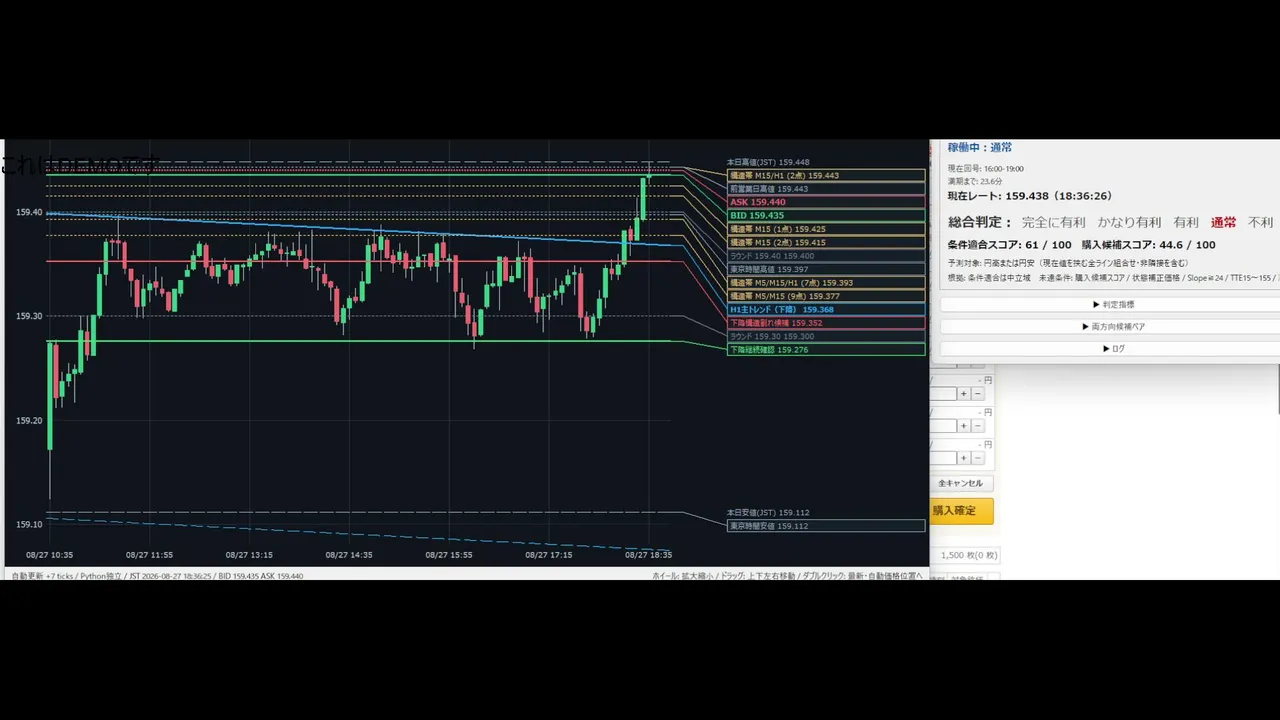Click plus stepper in middle yen row

[x=964, y=426]
